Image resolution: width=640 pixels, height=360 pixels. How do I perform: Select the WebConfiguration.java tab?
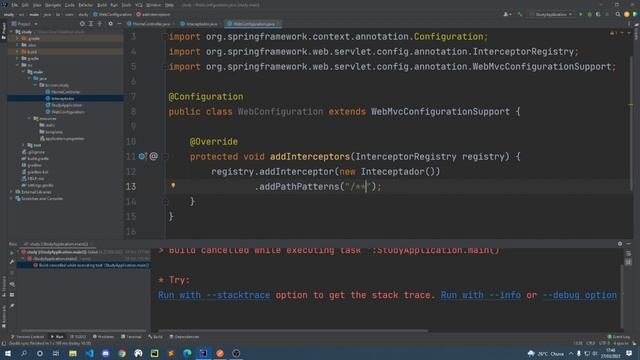point(253,24)
